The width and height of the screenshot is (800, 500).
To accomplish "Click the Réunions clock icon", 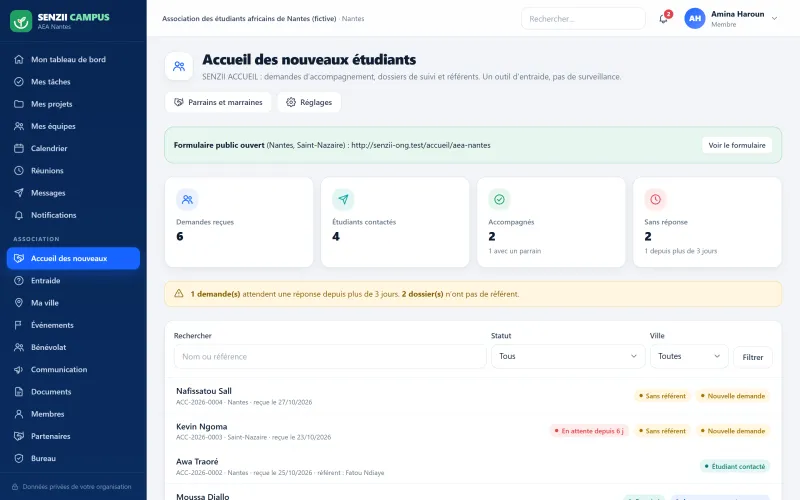I will pyautogui.click(x=19, y=170).
